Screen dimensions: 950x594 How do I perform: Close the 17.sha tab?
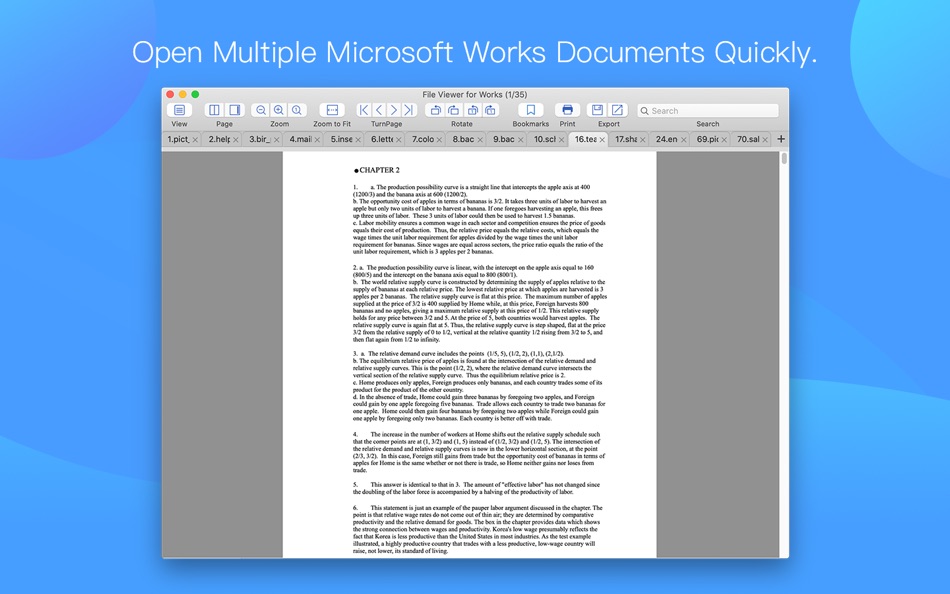coord(643,139)
